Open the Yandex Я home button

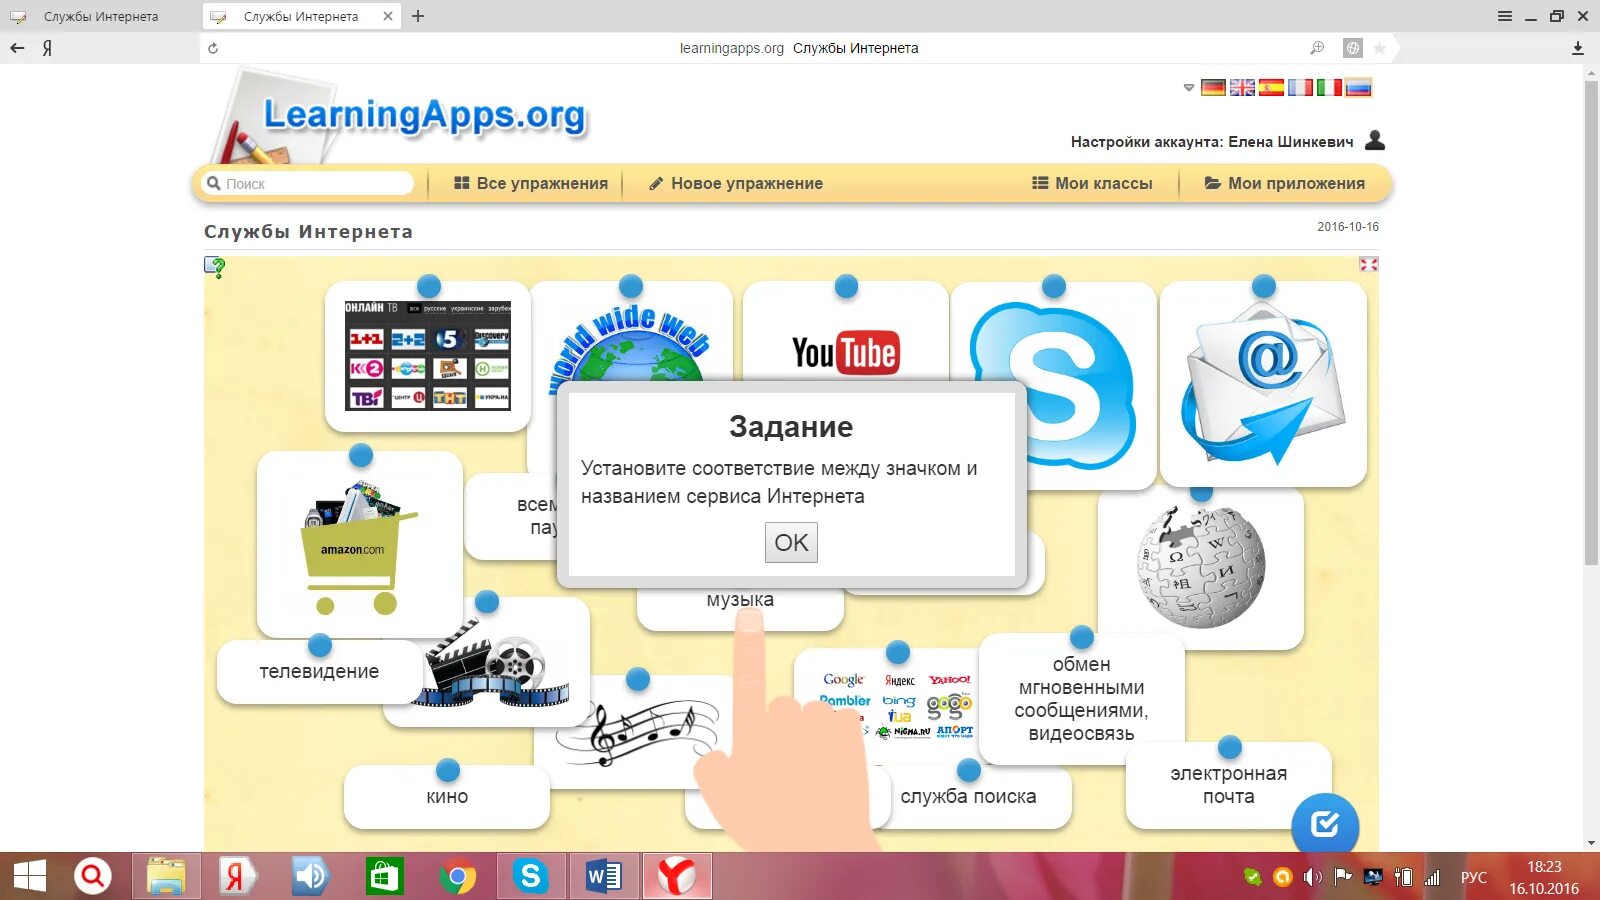click(x=47, y=48)
